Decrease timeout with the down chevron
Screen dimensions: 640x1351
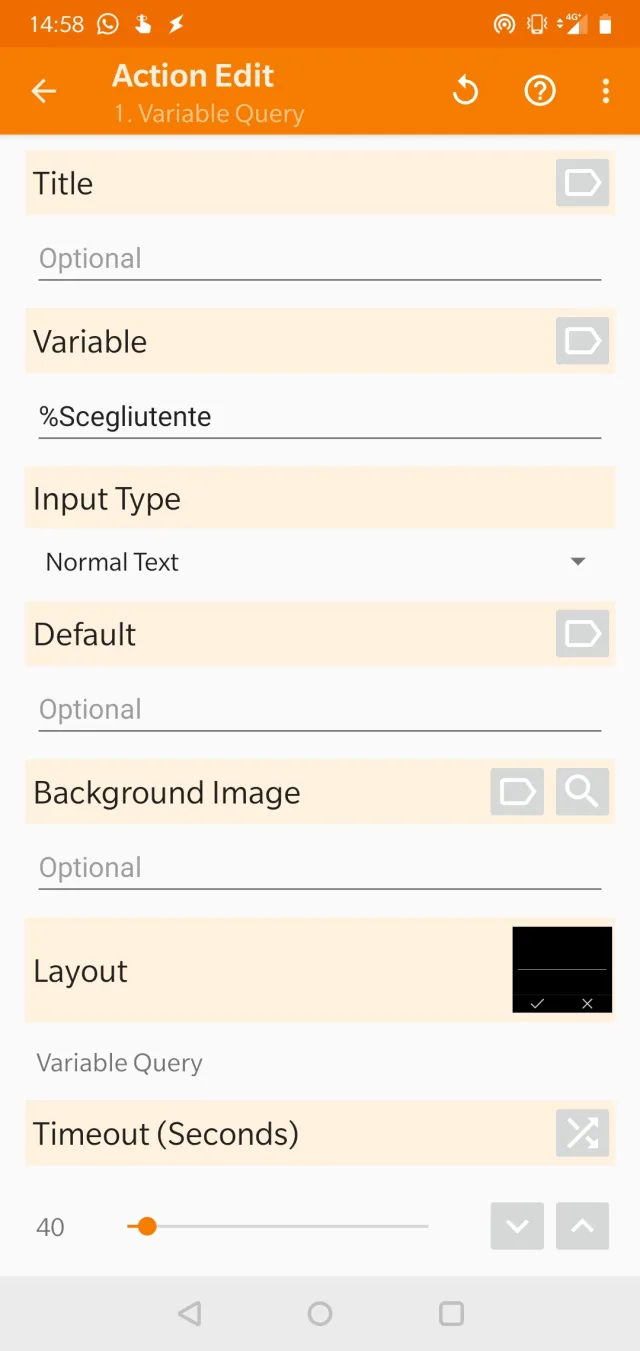517,1226
